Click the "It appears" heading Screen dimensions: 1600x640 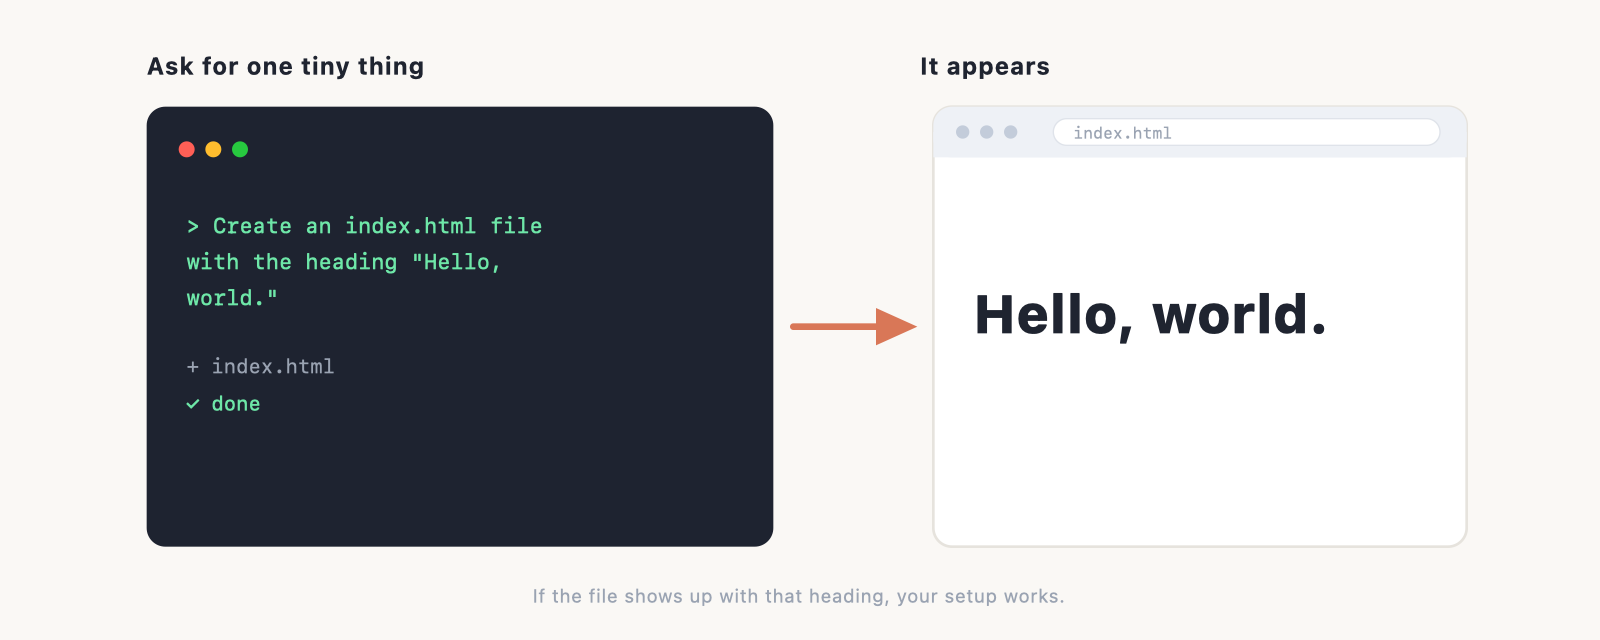click(985, 66)
